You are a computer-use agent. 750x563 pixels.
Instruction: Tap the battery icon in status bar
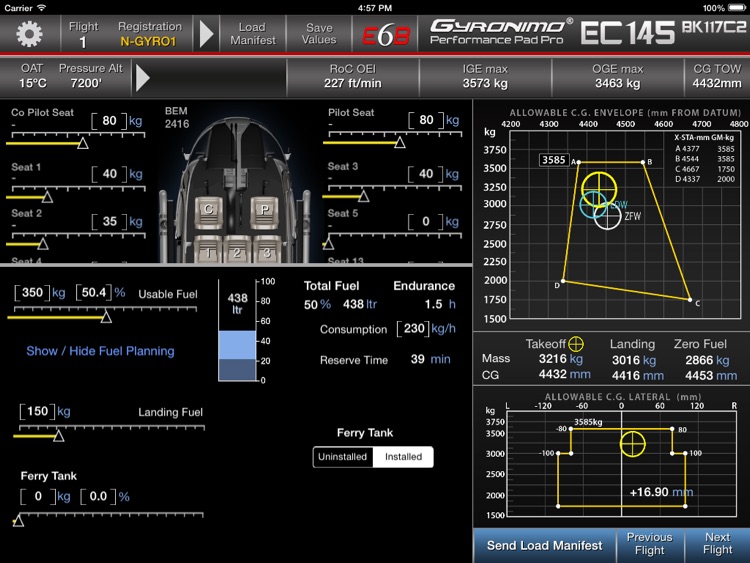(x=737, y=8)
